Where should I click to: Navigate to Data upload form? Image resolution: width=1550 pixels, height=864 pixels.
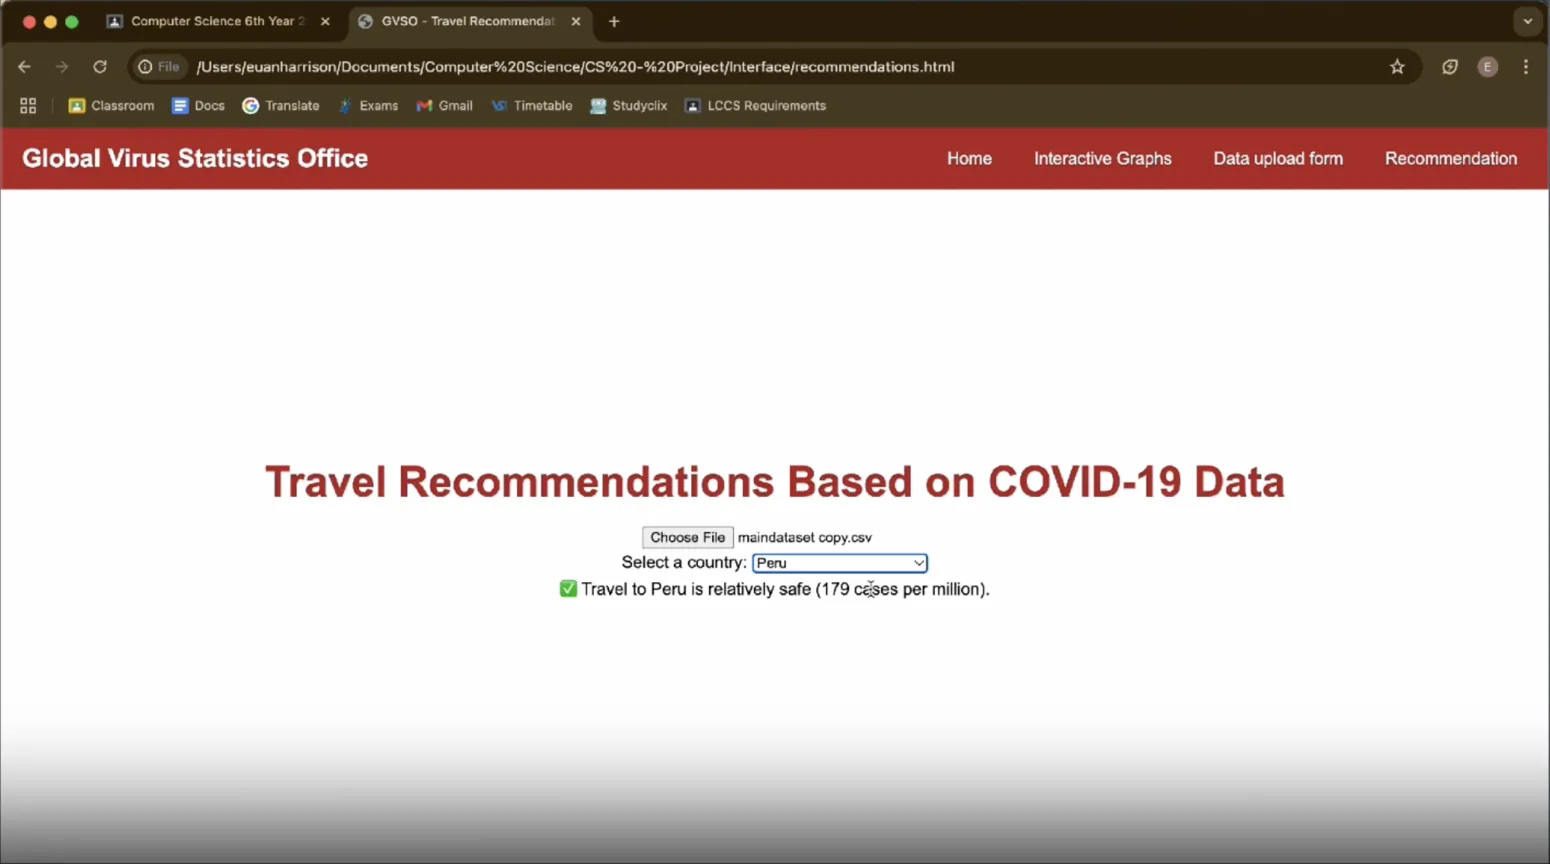pyautogui.click(x=1278, y=159)
